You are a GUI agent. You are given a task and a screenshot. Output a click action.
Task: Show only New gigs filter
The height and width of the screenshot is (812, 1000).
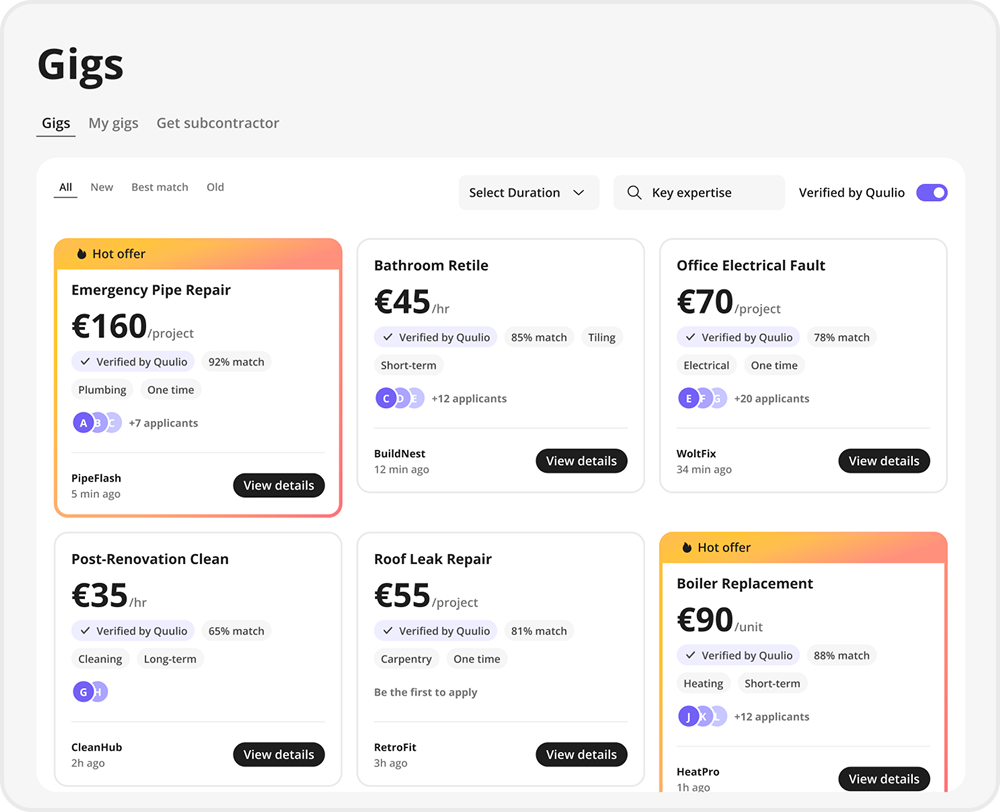[102, 187]
